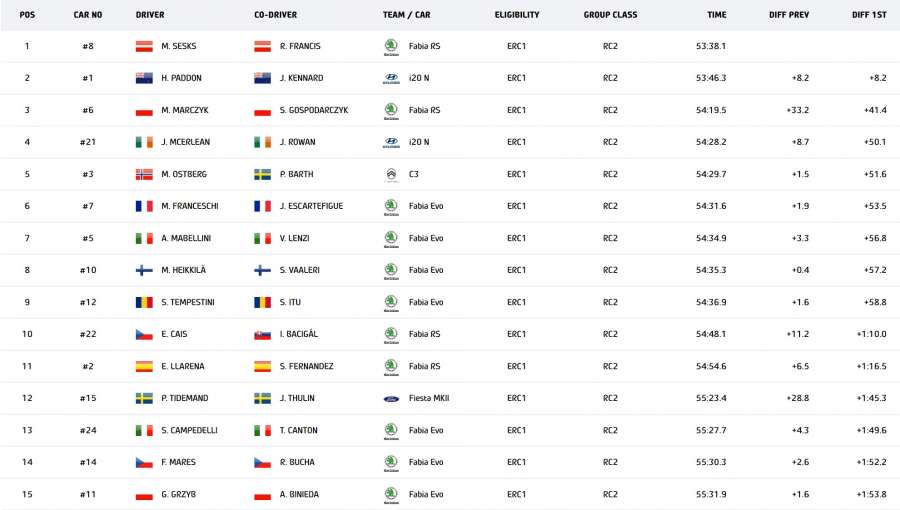Click Spanish flag beside E. LLARENA
The width and height of the screenshot is (900, 510).
(x=143, y=366)
